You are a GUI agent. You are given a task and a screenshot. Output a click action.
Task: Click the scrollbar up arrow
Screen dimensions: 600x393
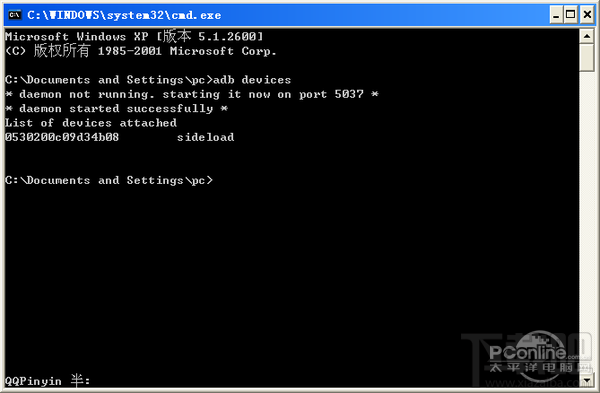[587, 36]
